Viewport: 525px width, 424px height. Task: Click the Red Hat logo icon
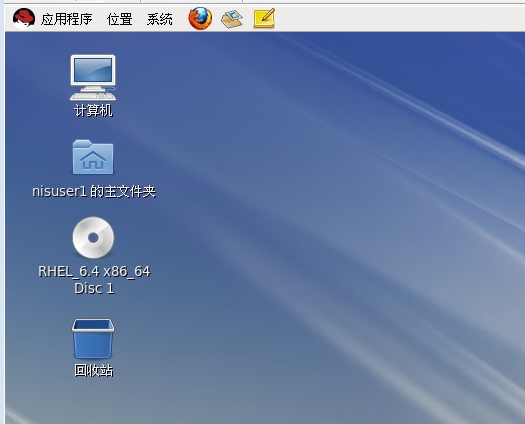pyautogui.click(x=24, y=19)
